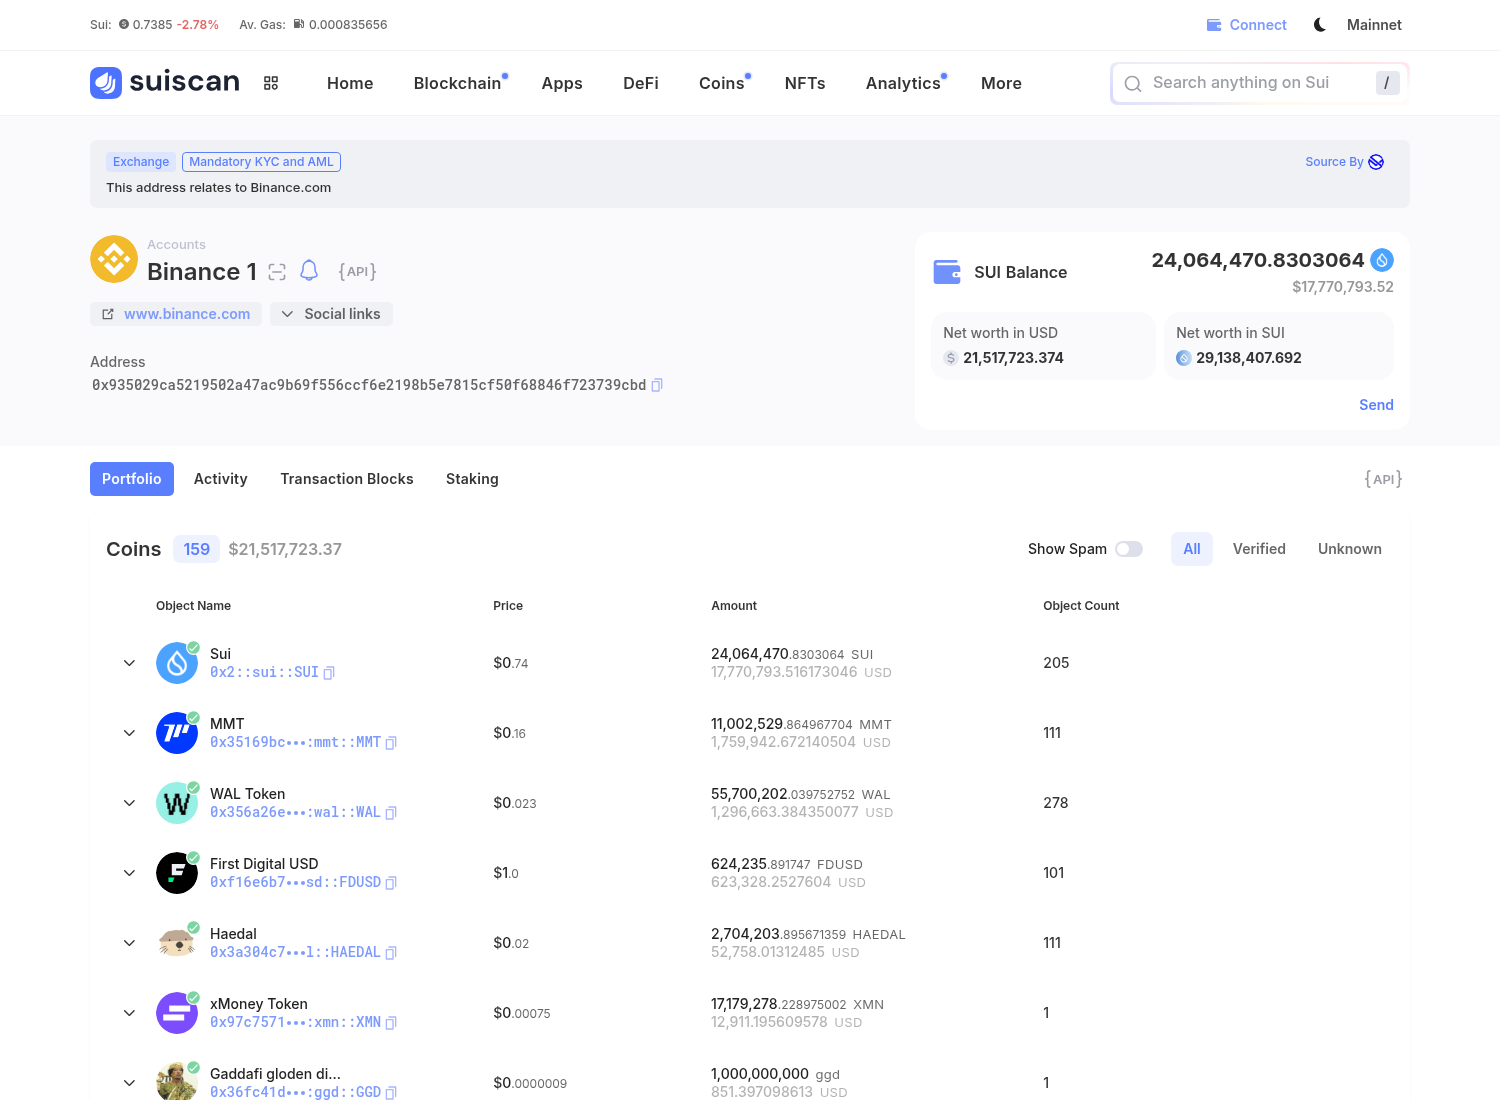Click the QR code icon next to Binance 1
Image resolution: width=1500 pixels, height=1100 pixels.
point(277,272)
